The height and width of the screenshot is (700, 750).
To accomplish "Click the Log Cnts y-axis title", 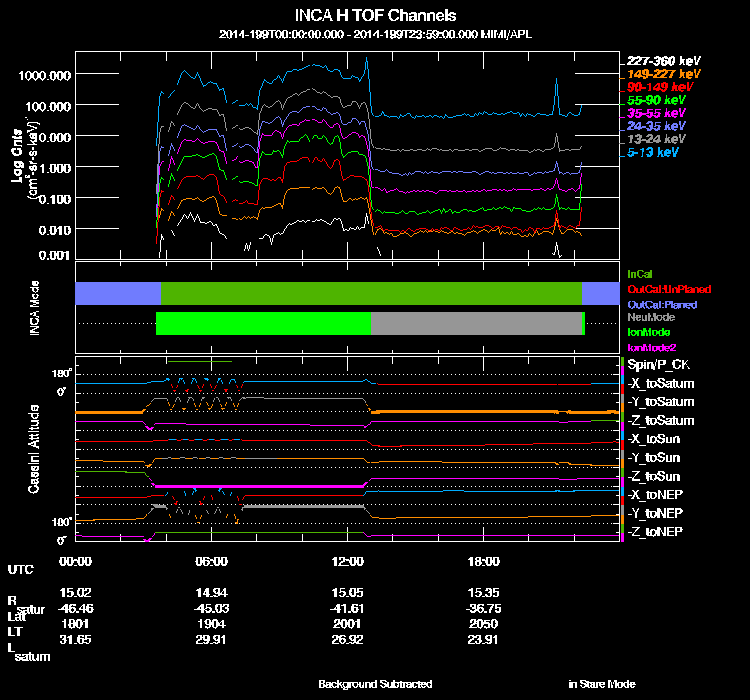I will coord(17,155).
